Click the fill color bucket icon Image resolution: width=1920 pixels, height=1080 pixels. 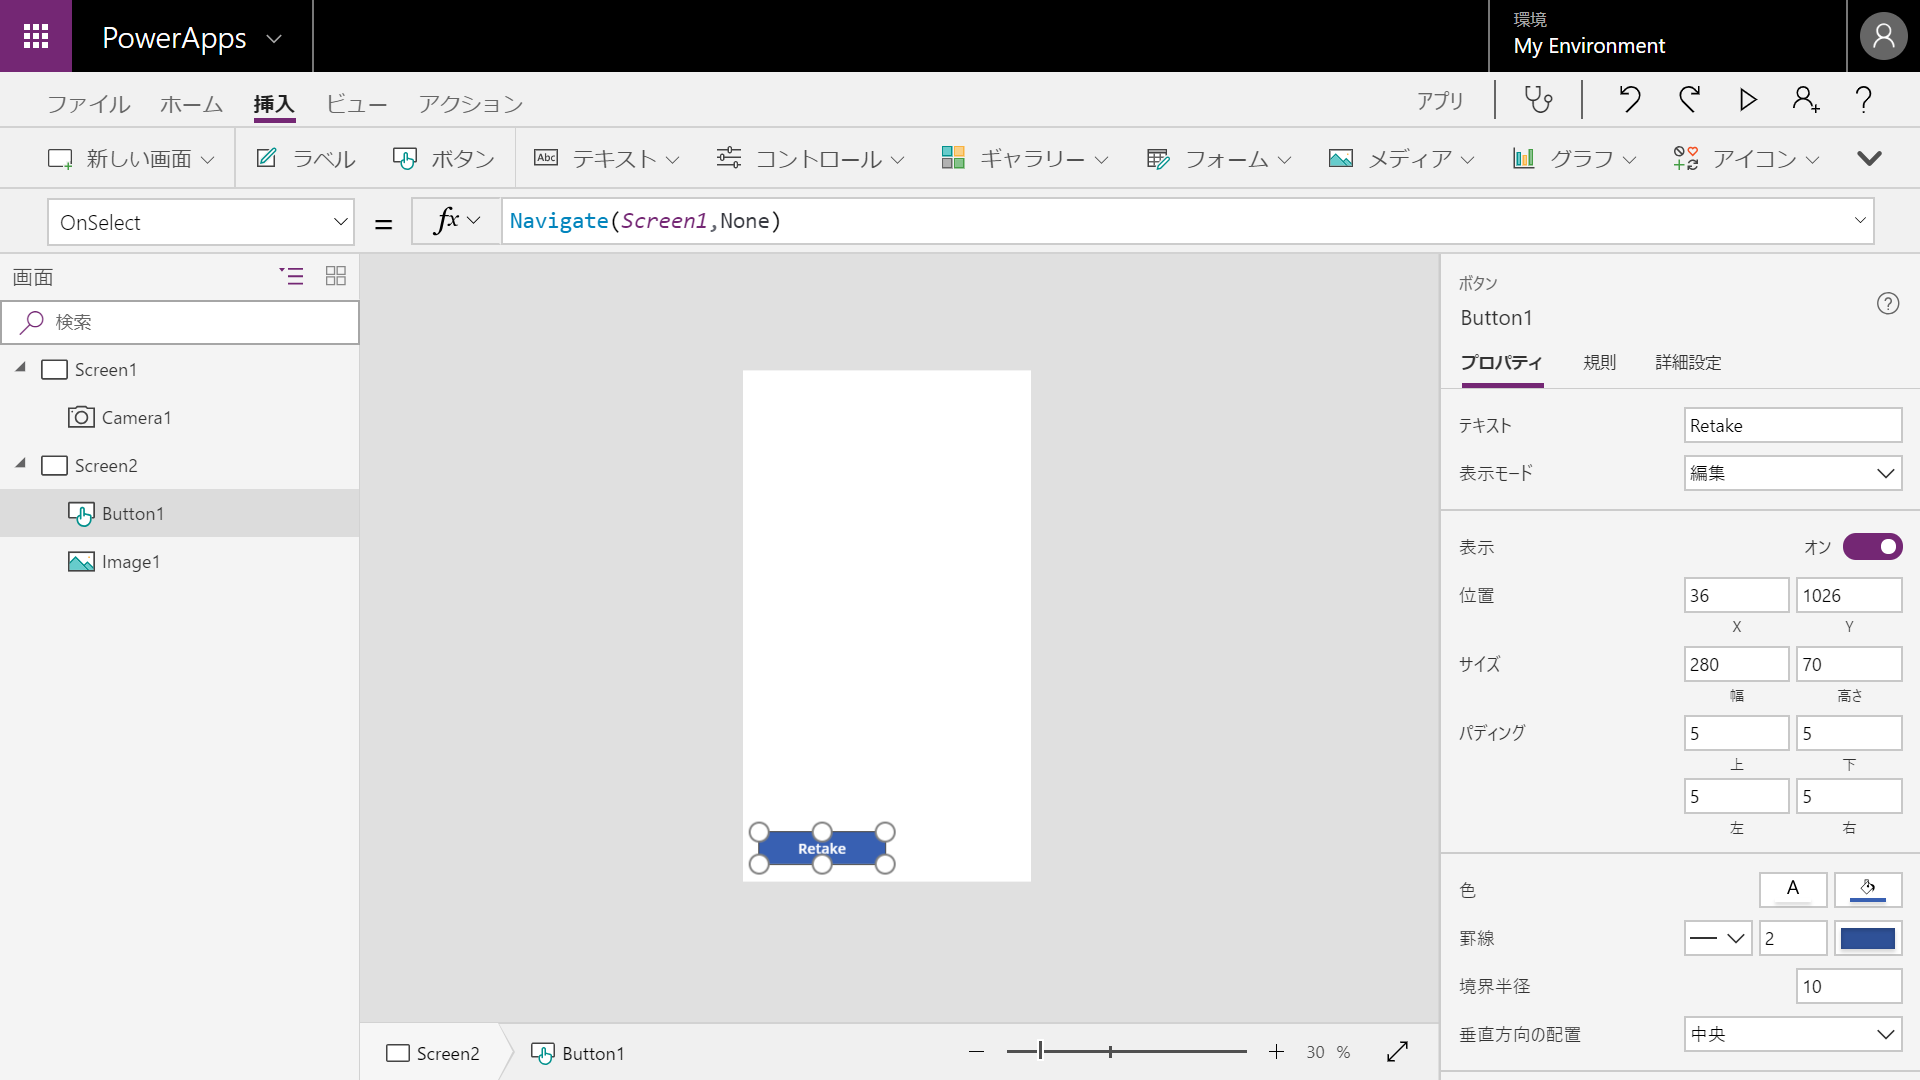tap(1867, 889)
